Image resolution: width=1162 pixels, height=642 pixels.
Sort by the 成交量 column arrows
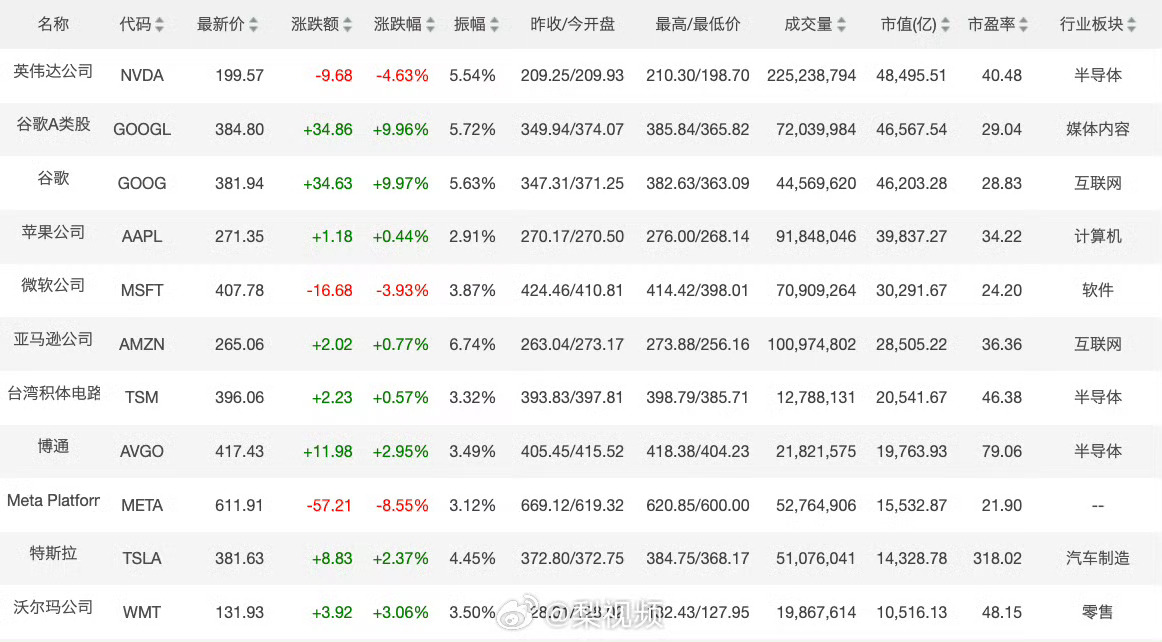coord(841,24)
